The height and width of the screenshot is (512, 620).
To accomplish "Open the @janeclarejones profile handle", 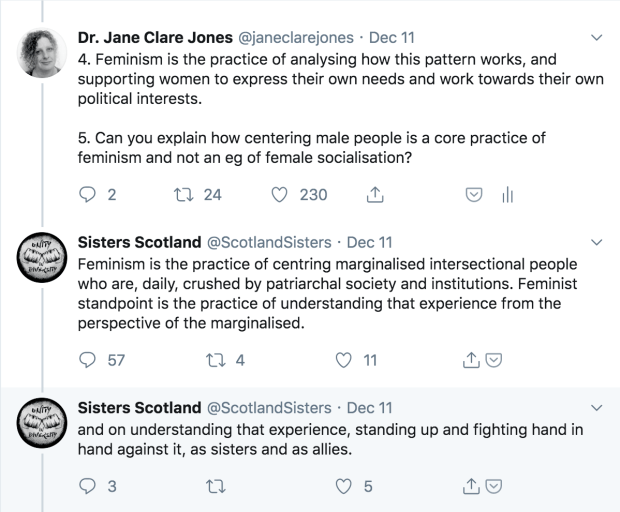I will (x=299, y=38).
